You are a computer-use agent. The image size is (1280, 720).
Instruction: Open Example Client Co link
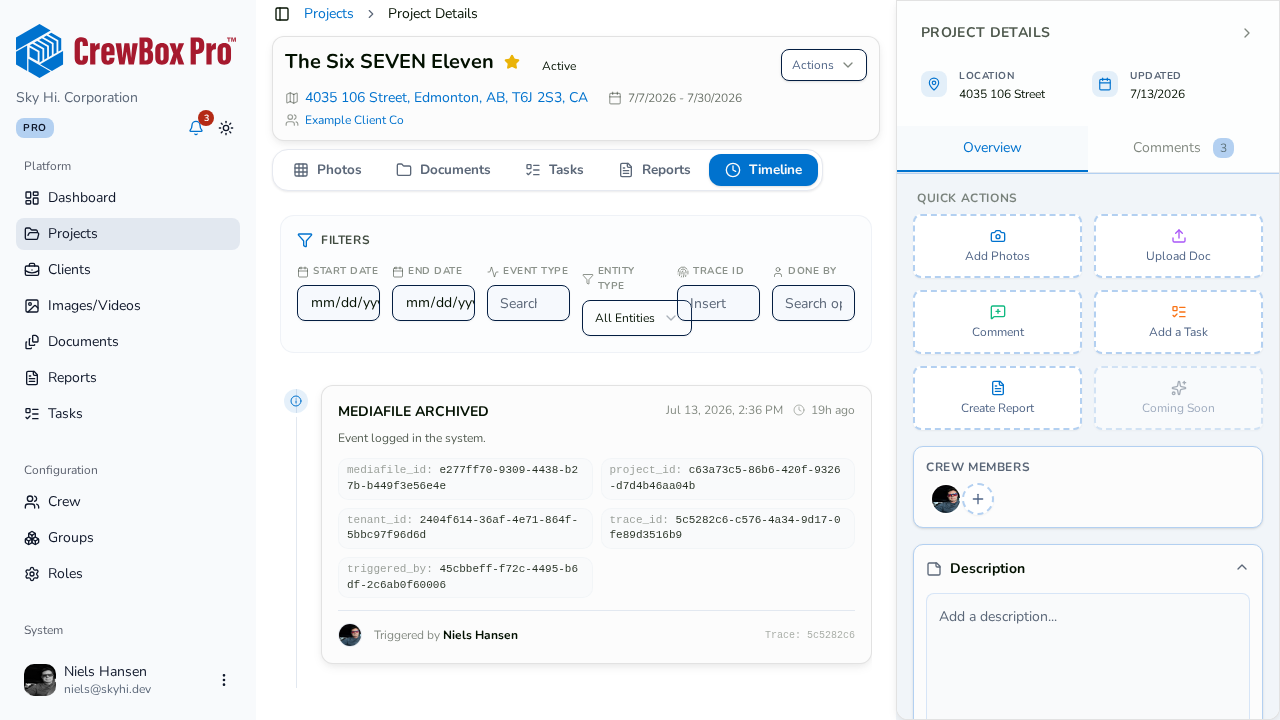354,120
